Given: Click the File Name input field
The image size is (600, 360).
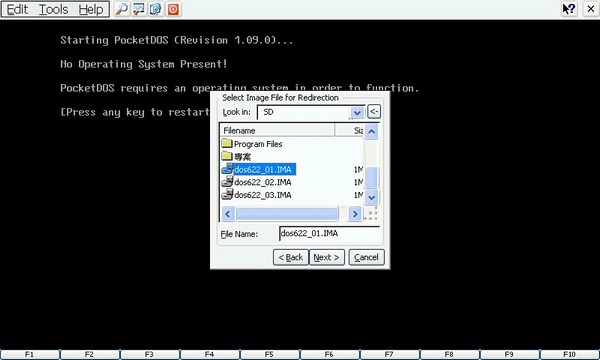Looking at the screenshot, I should pos(329,234).
